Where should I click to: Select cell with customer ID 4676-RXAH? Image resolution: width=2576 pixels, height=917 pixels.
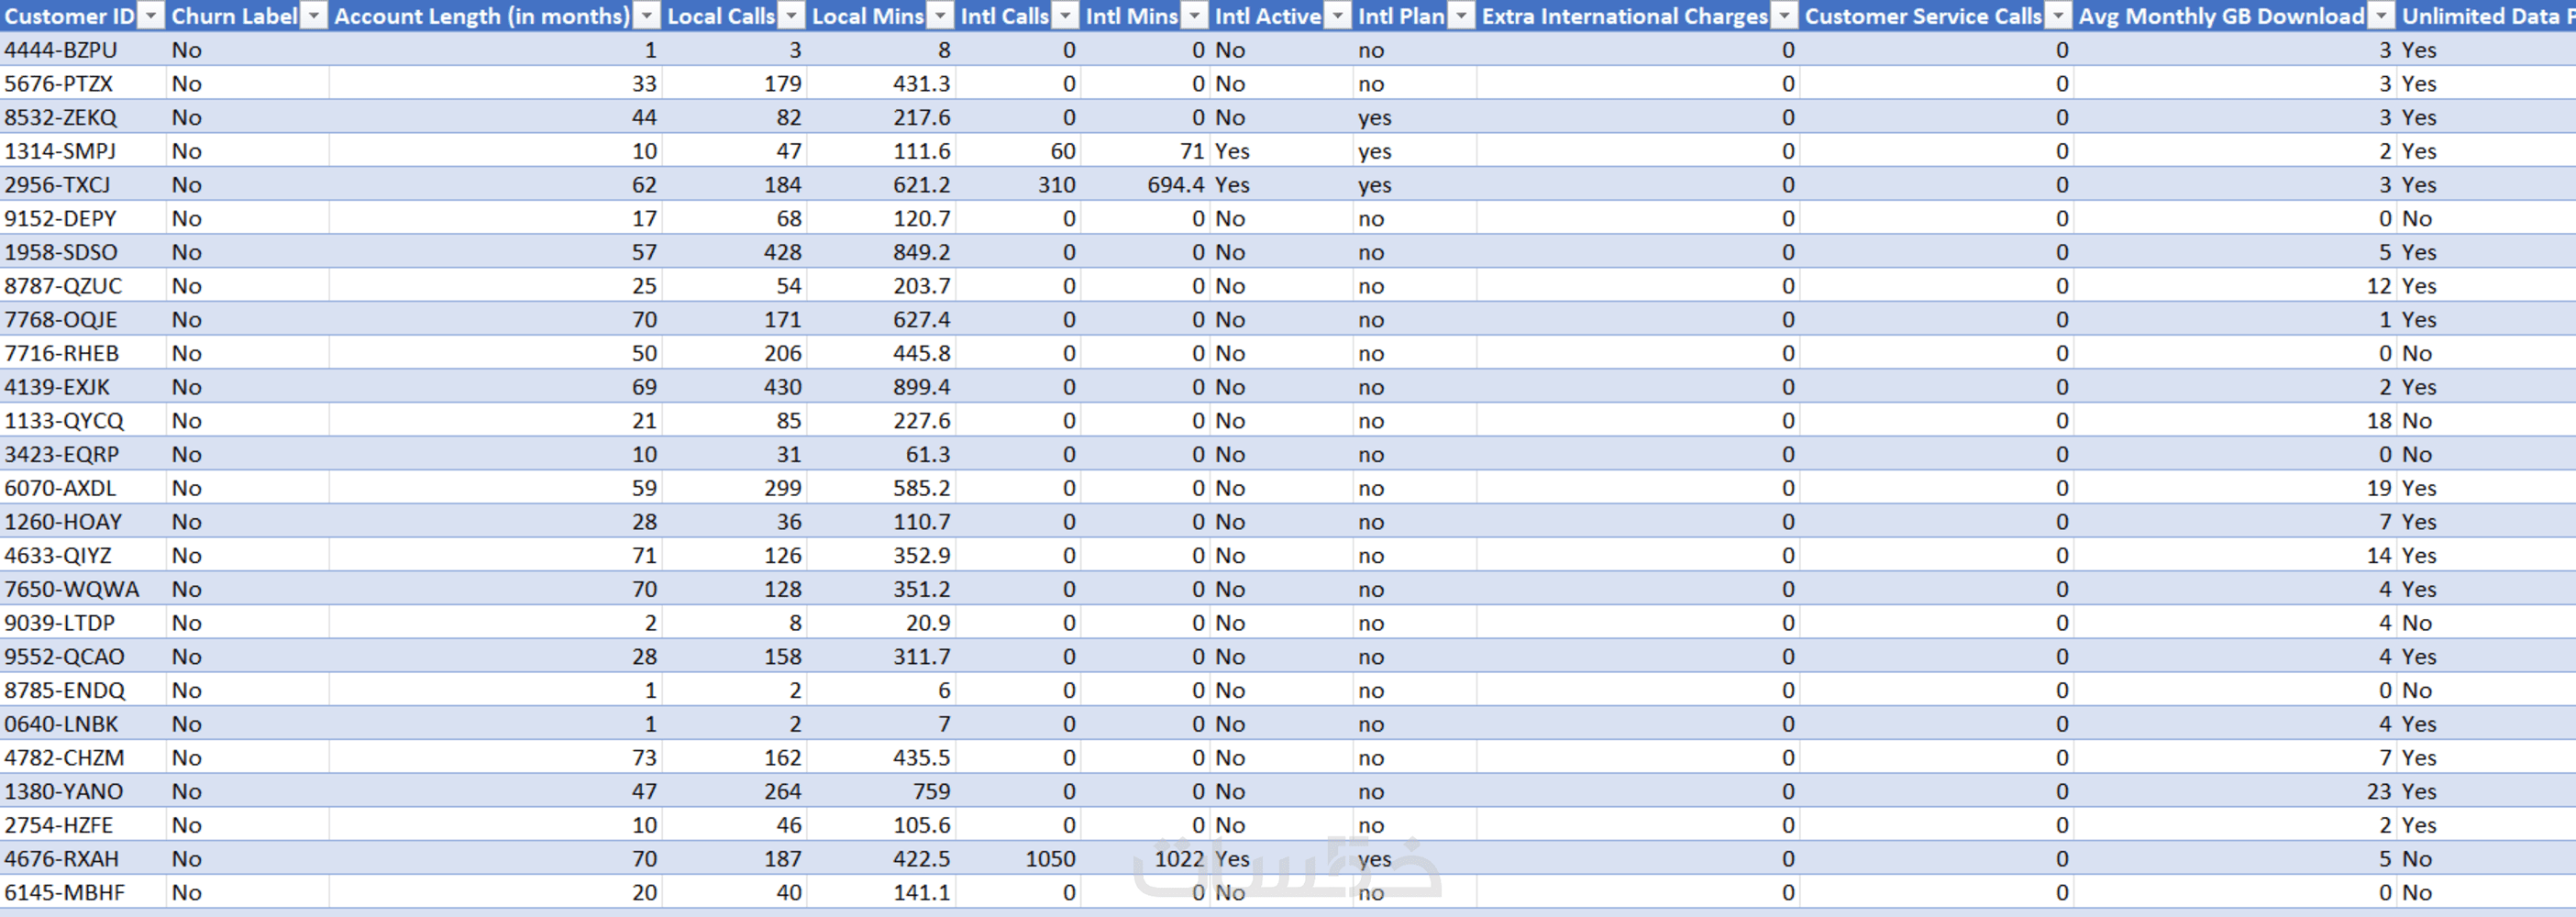(x=83, y=858)
